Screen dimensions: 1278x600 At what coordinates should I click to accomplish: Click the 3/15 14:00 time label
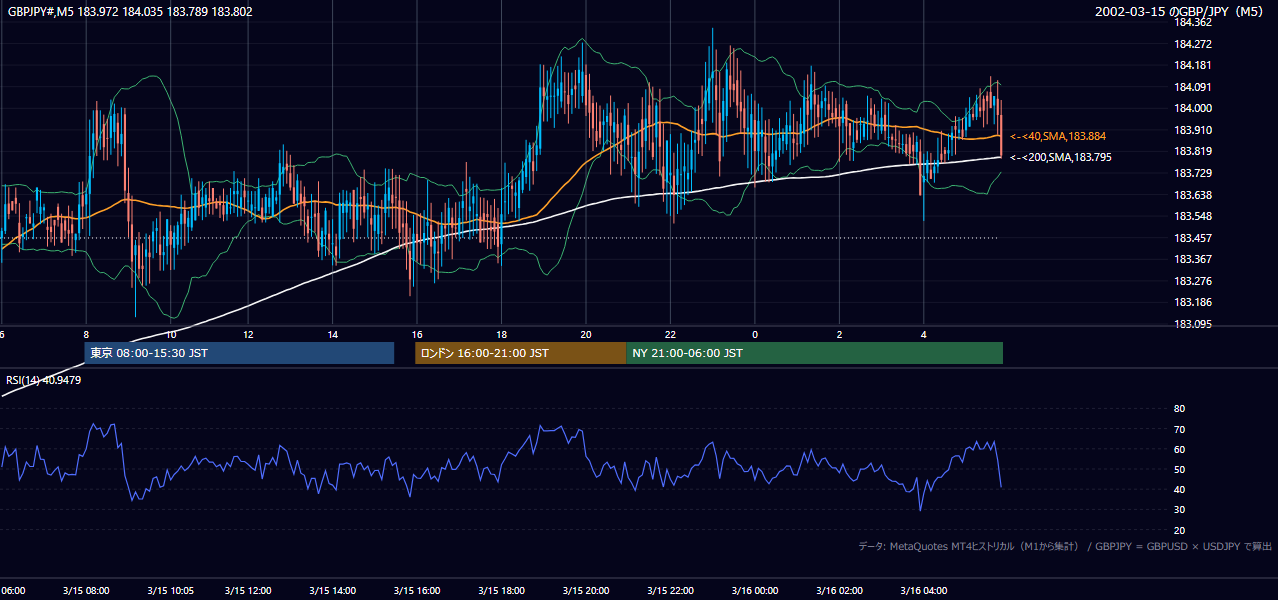(x=332, y=591)
